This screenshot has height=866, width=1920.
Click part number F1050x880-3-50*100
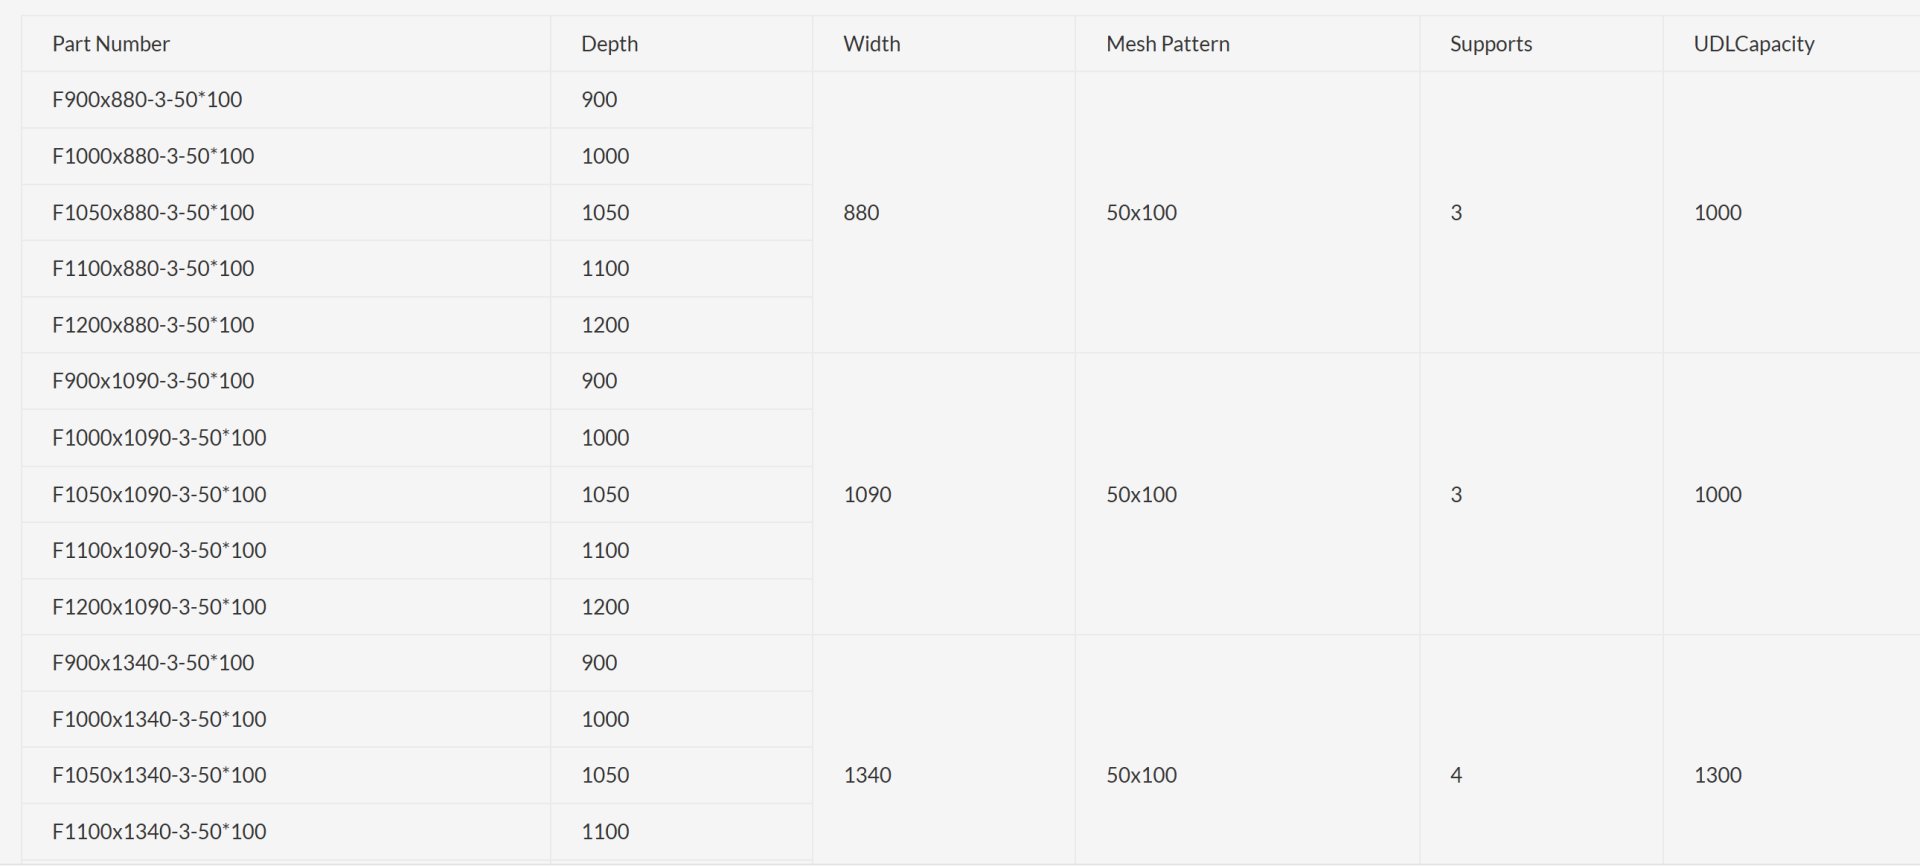click(x=153, y=212)
